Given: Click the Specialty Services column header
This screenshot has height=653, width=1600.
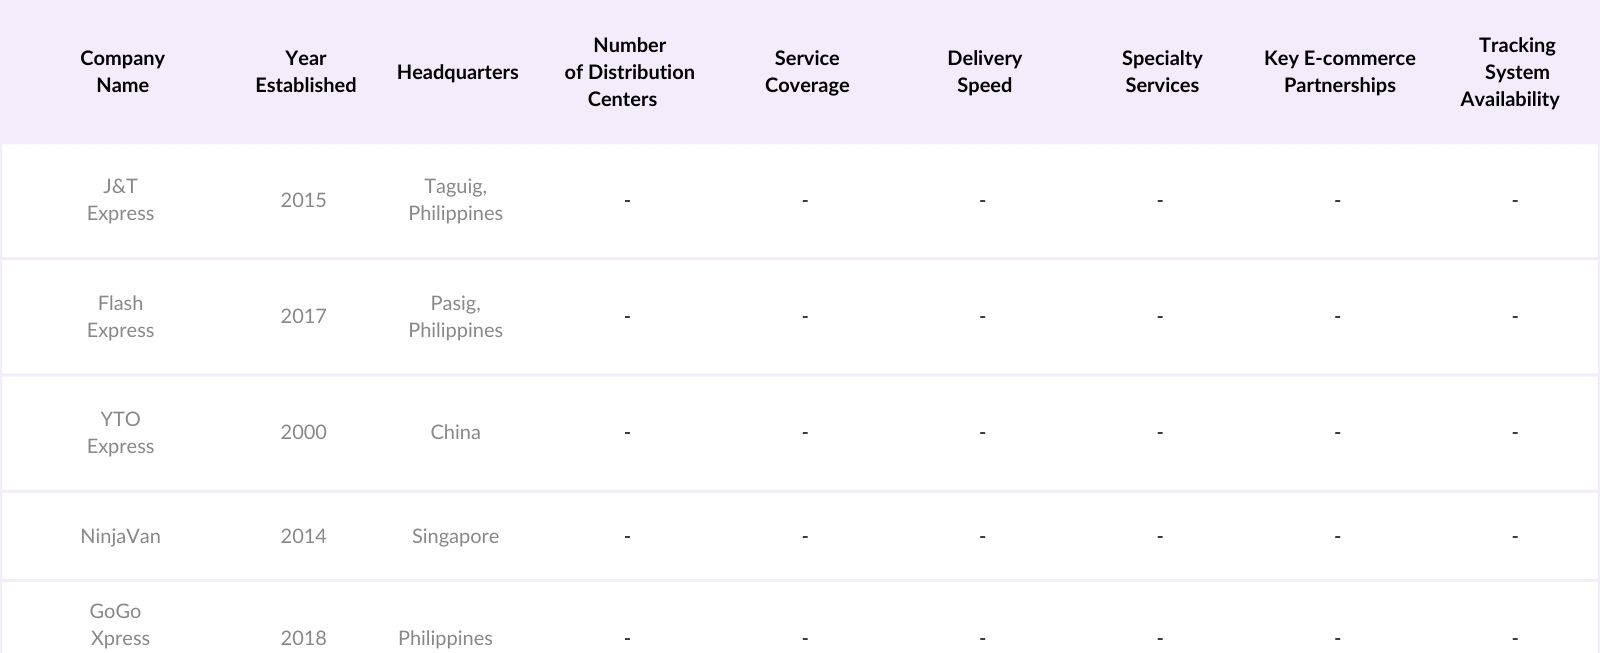Looking at the screenshot, I should click(1161, 72).
